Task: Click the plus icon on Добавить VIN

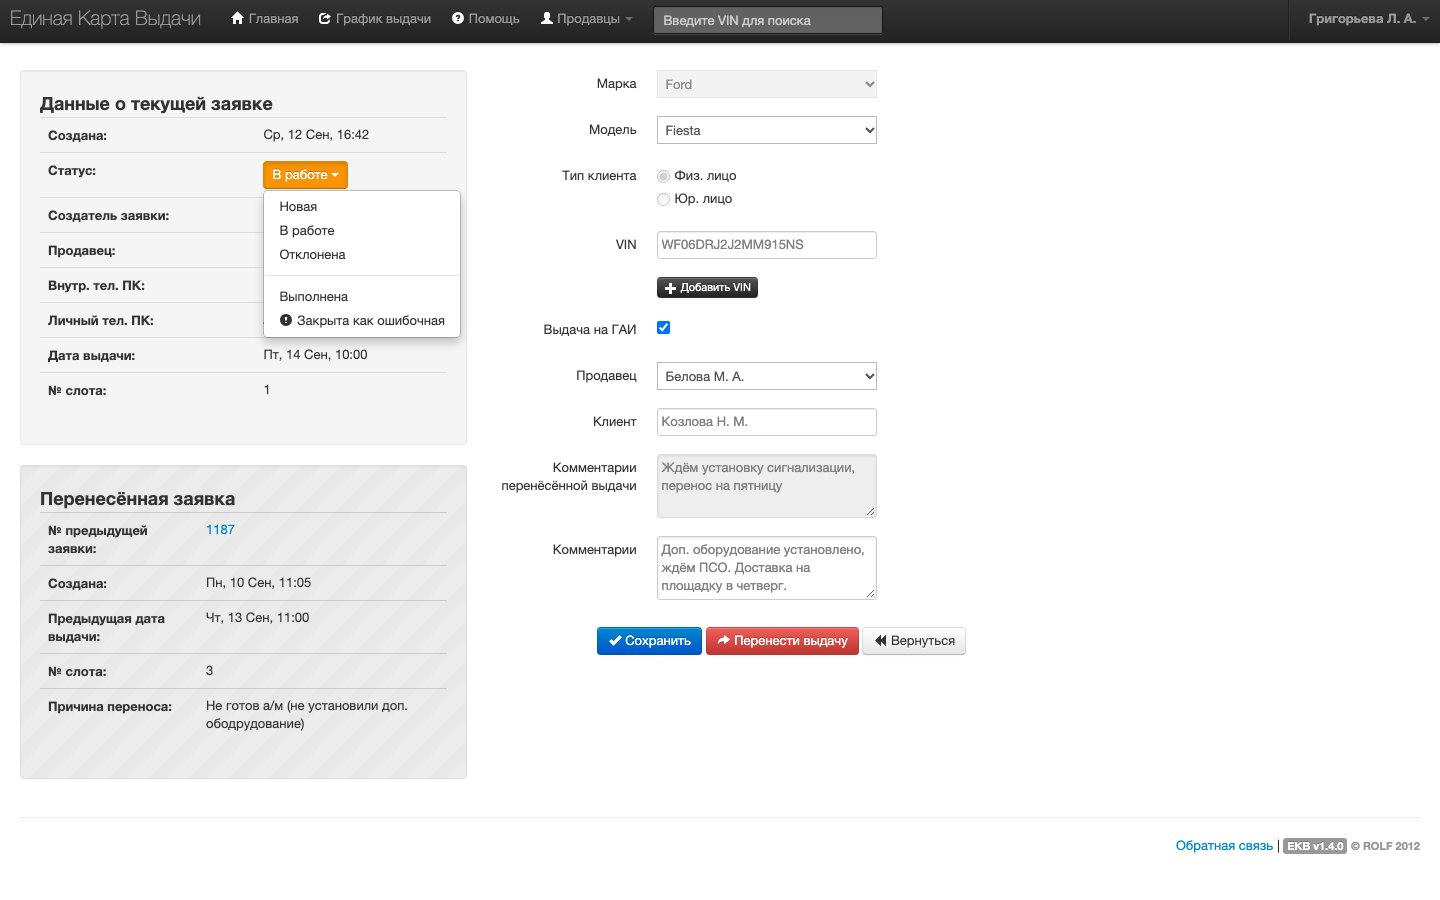Action: tap(670, 288)
